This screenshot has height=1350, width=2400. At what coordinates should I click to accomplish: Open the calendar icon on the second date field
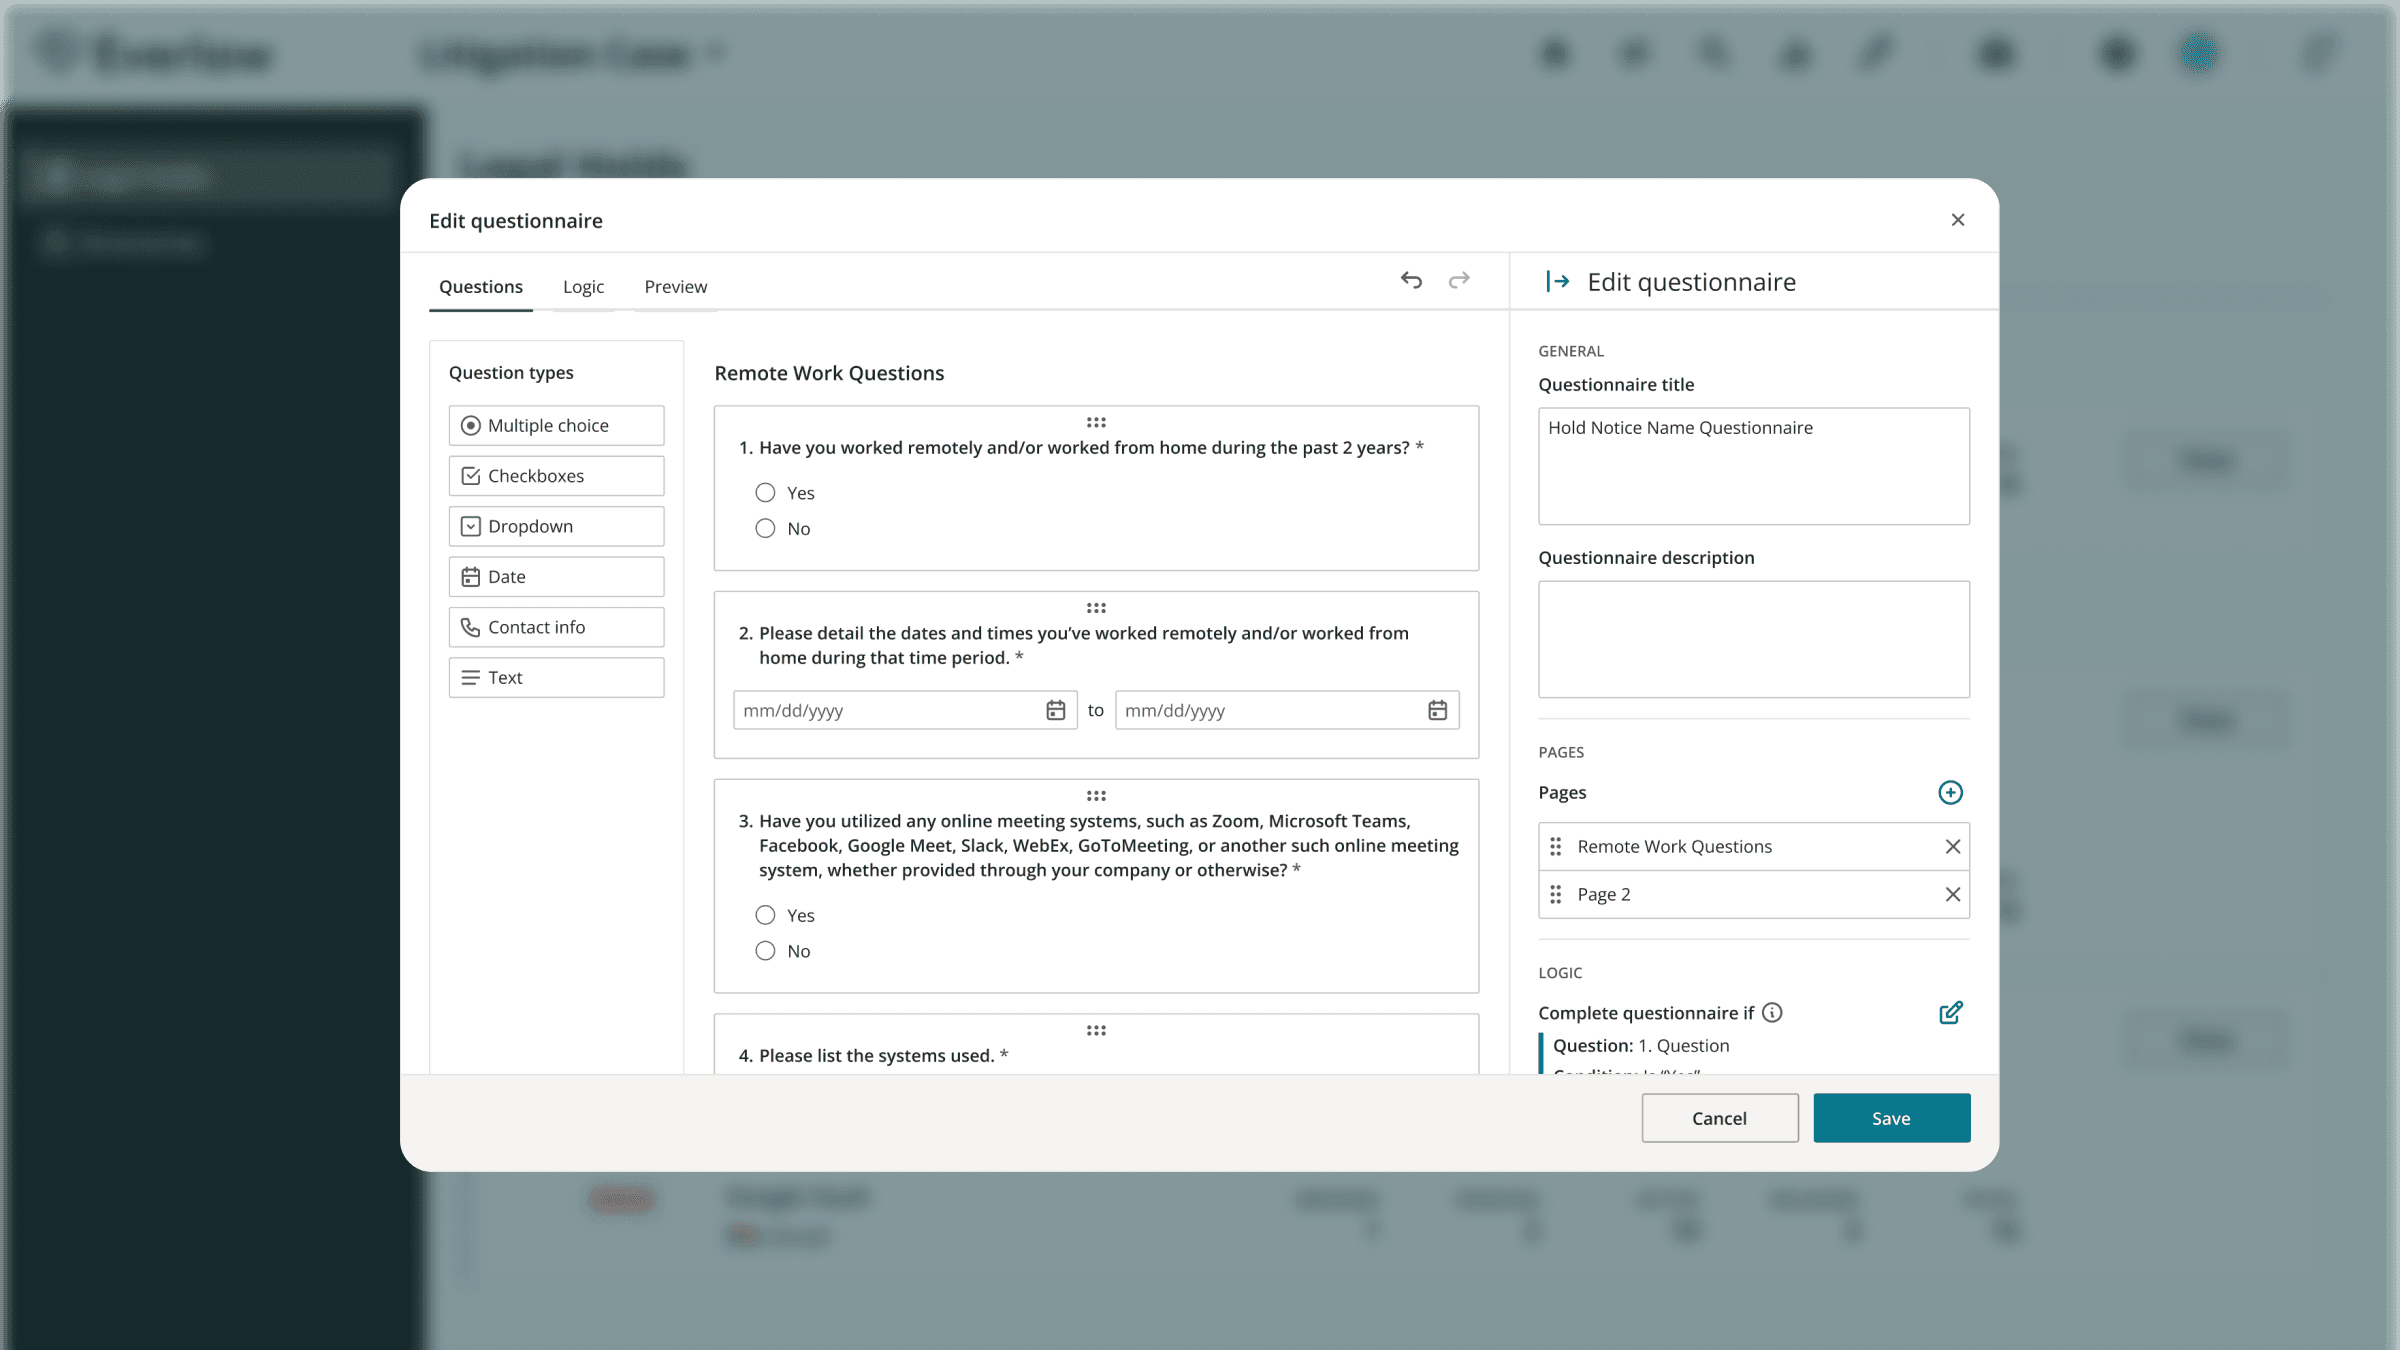(x=1437, y=710)
